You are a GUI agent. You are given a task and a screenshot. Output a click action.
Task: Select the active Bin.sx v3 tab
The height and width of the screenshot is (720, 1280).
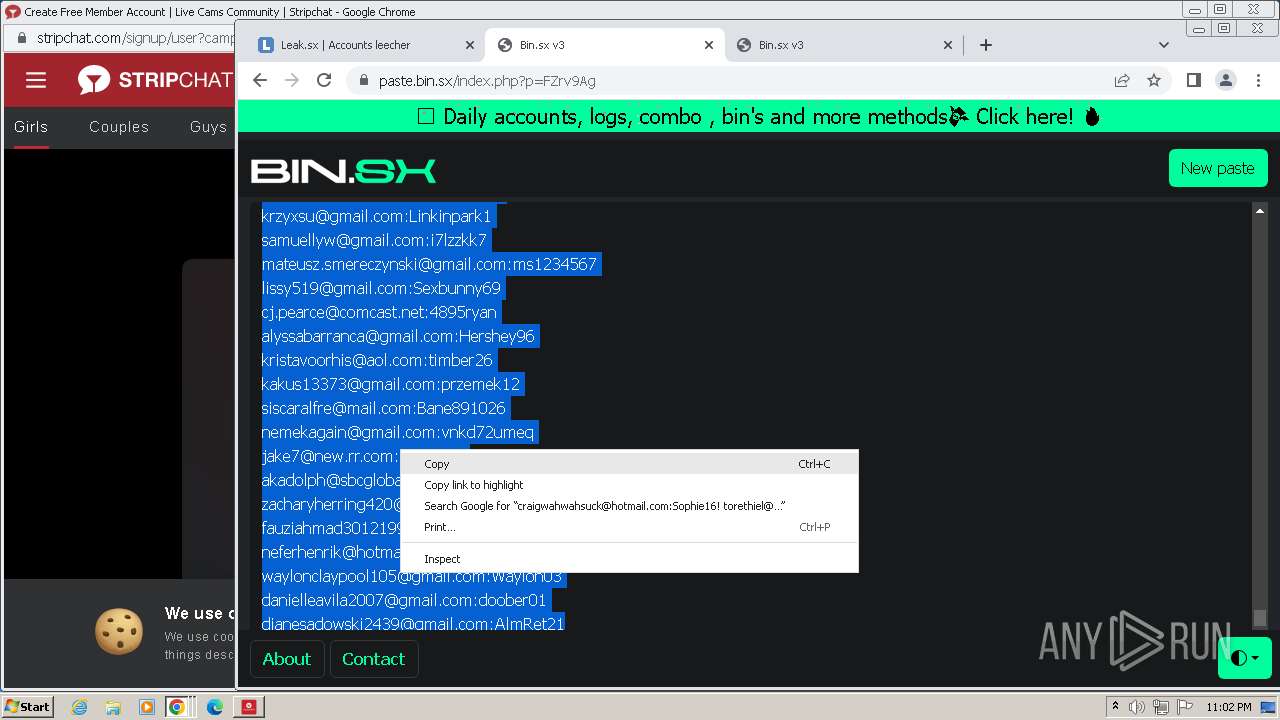tap(604, 45)
